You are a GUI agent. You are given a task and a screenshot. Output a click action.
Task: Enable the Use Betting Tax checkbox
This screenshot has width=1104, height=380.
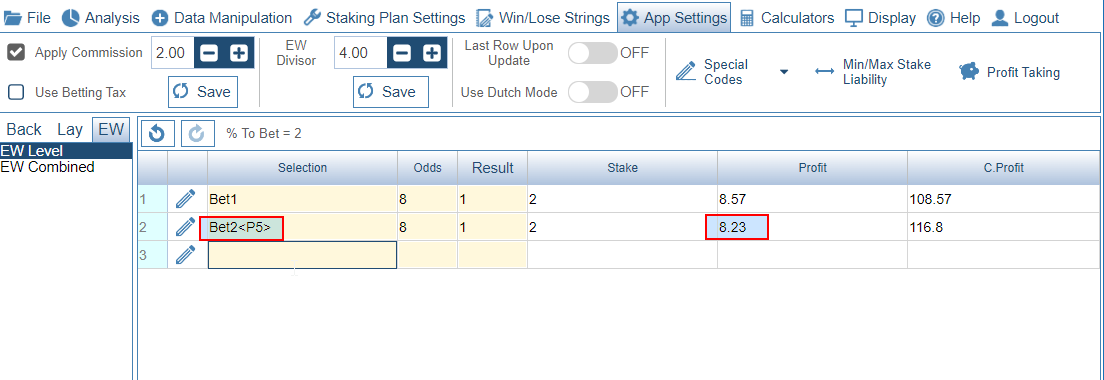(15, 92)
